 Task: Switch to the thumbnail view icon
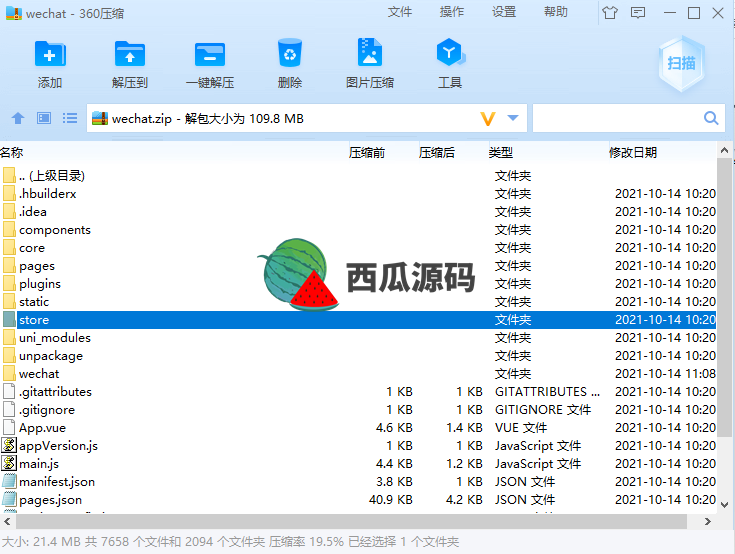tap(44, 118)
